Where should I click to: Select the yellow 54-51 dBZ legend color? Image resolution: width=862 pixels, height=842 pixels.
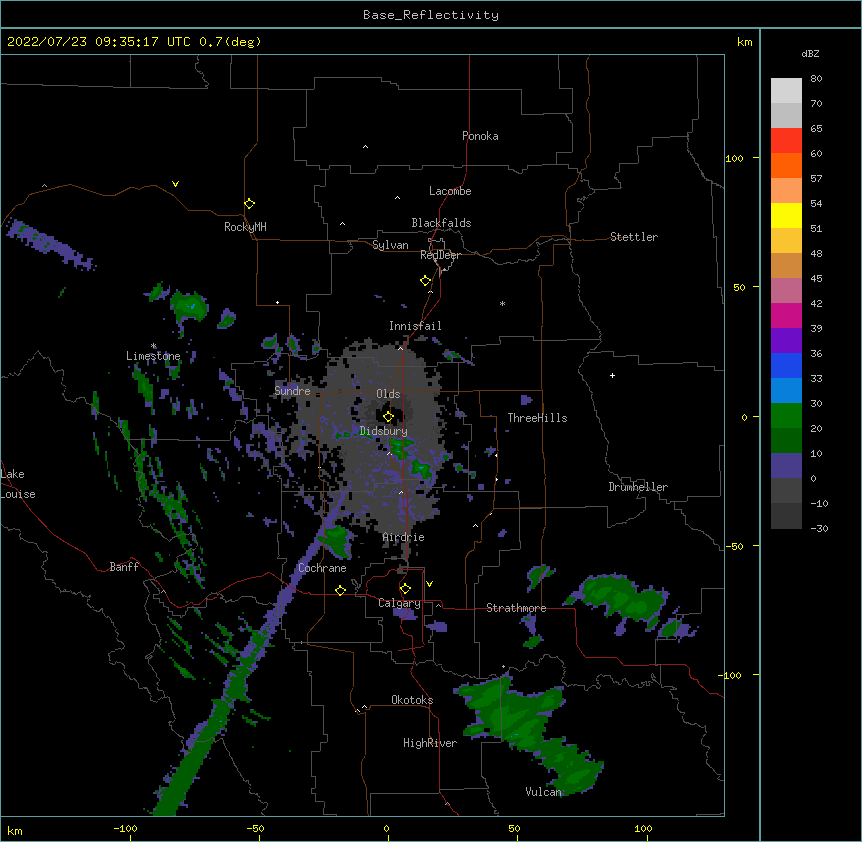[786, 215]
